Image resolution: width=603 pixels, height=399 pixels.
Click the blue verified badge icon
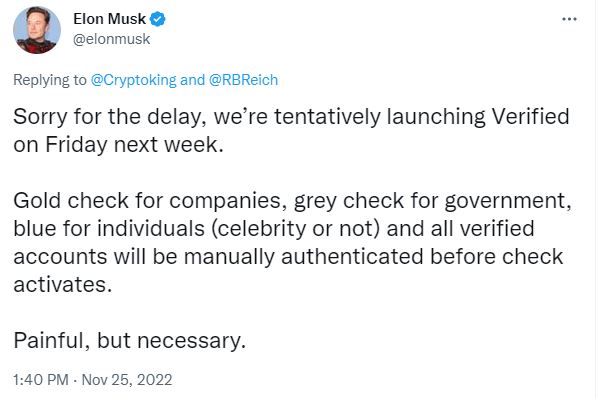point(157,19)
